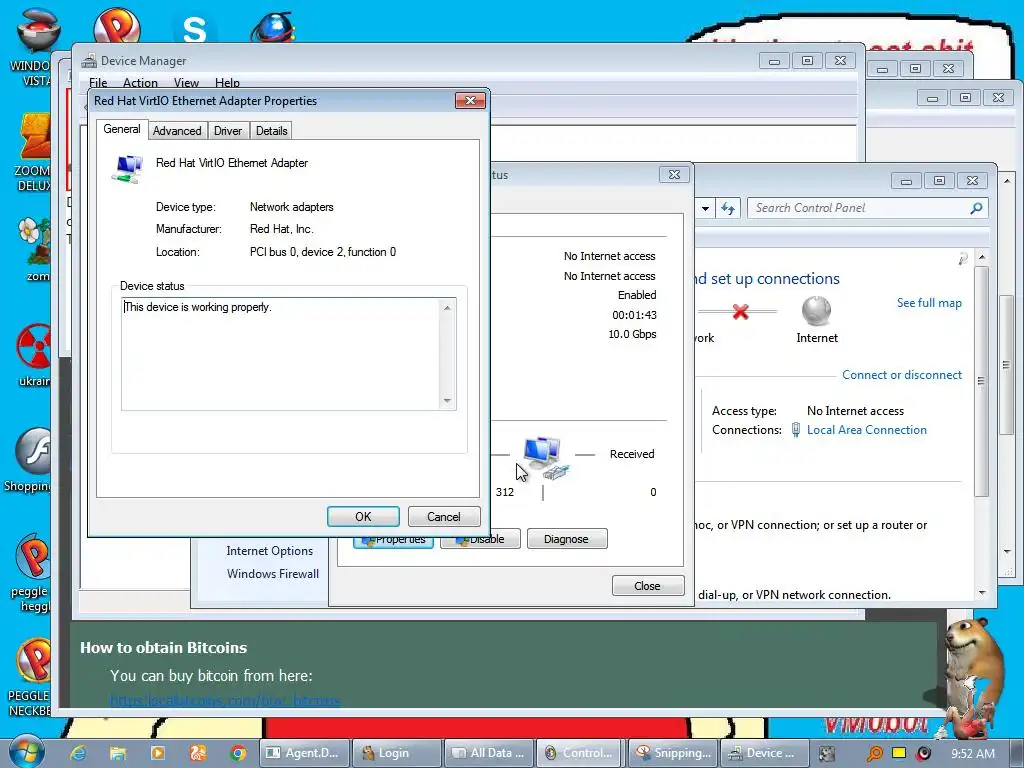This screenshot has width=1024, height=768.
Task: Switch to the Agent.D... taskbar window
Action: pyautogui.click(x=304, y=753)
